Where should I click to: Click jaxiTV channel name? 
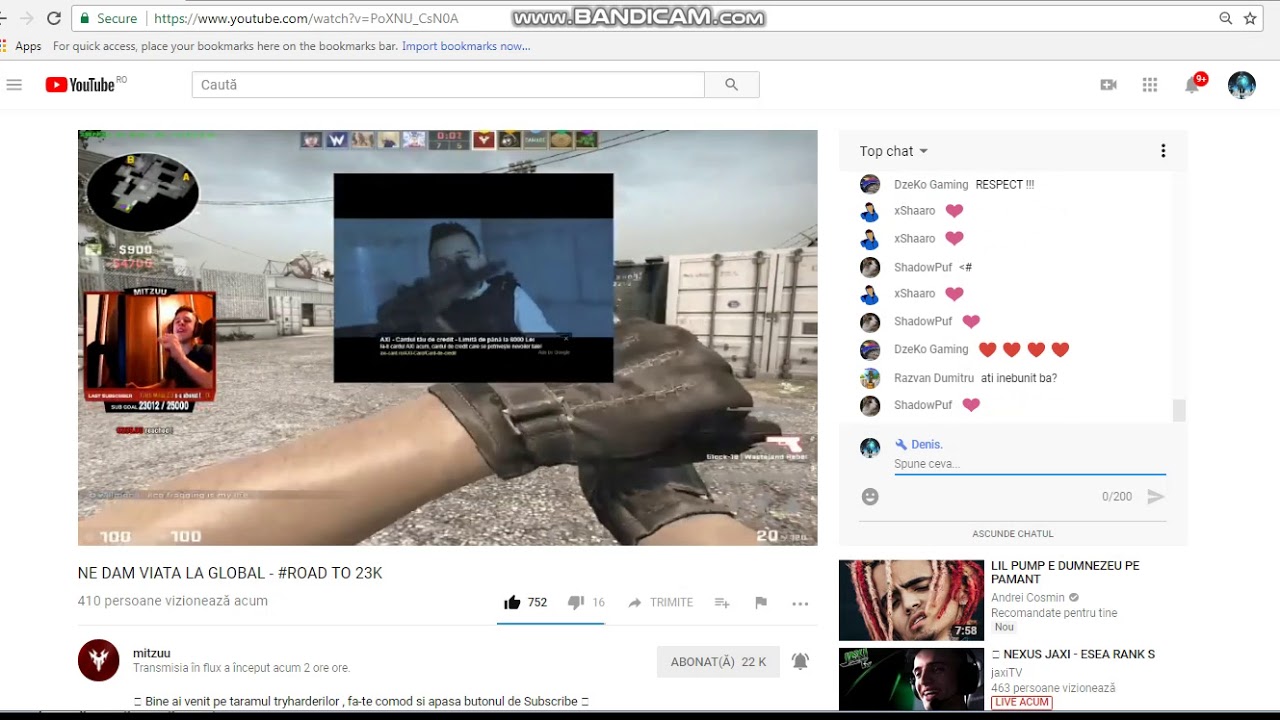1007,672
